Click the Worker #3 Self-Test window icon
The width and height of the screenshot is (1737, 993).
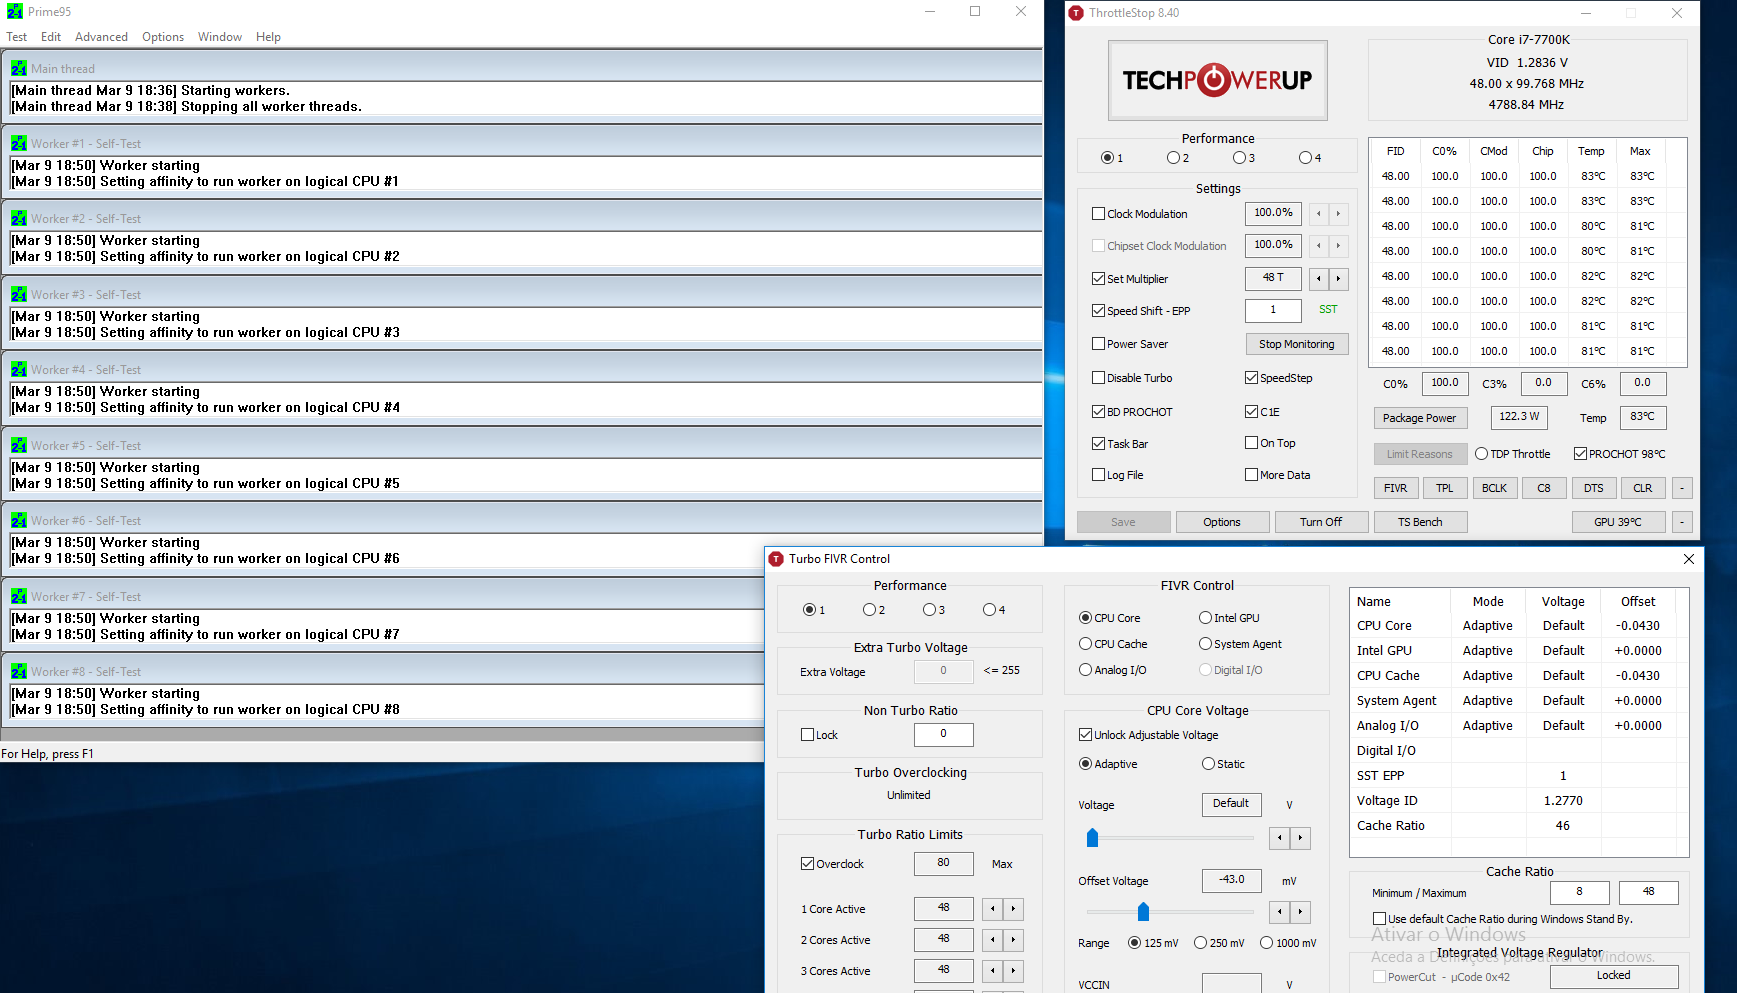click(x=19, y=294)
